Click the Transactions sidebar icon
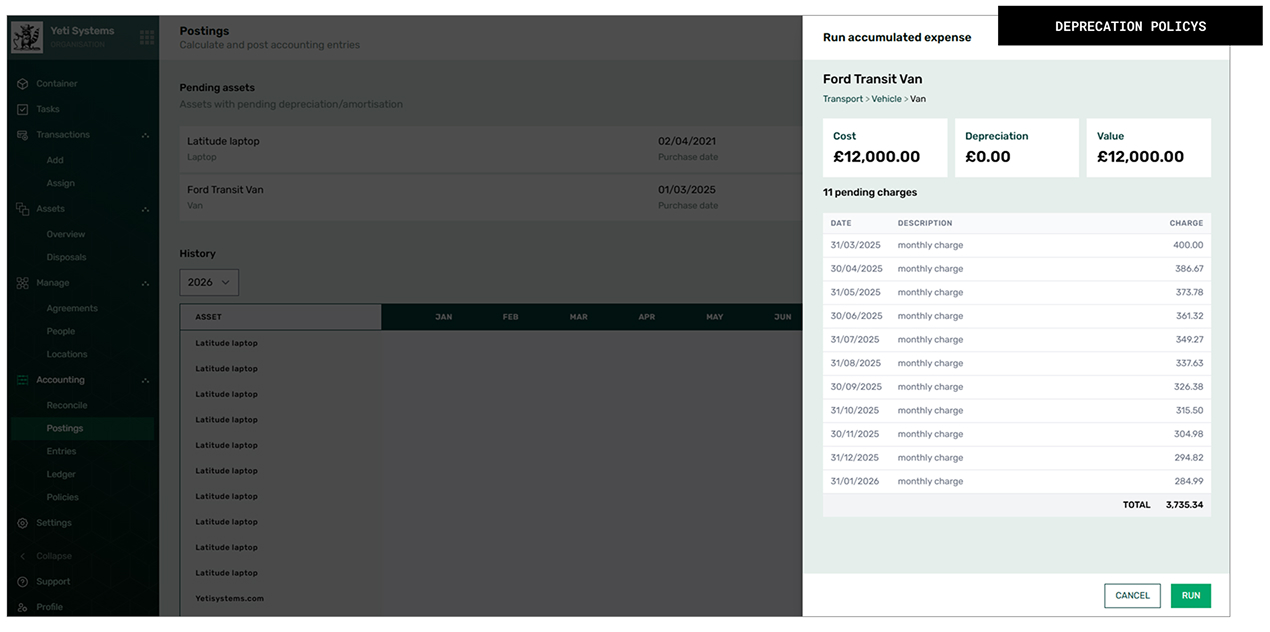The height and width of the screenshot is (632, 1270). [x=21, y=134]
